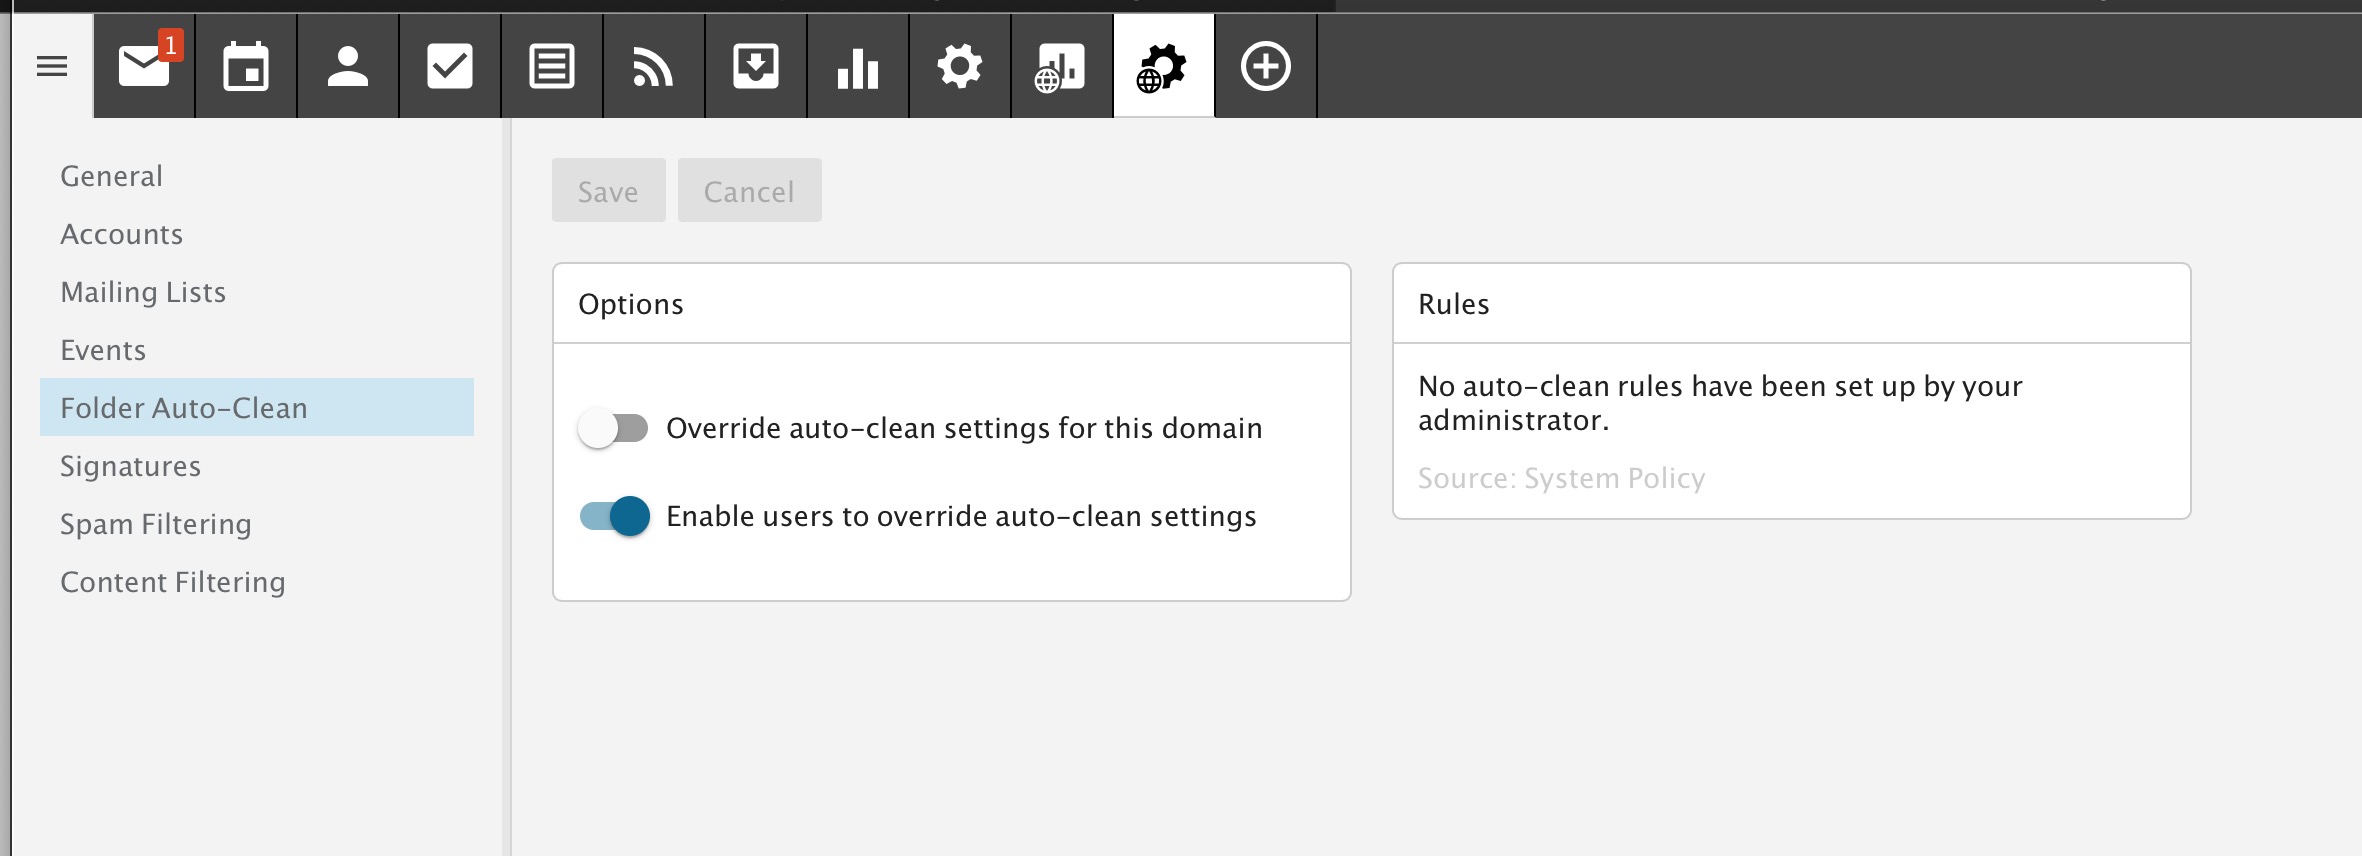Open the Contacts person icon
The height and width of the screenshot is (856, 2362).
point(348,67)
